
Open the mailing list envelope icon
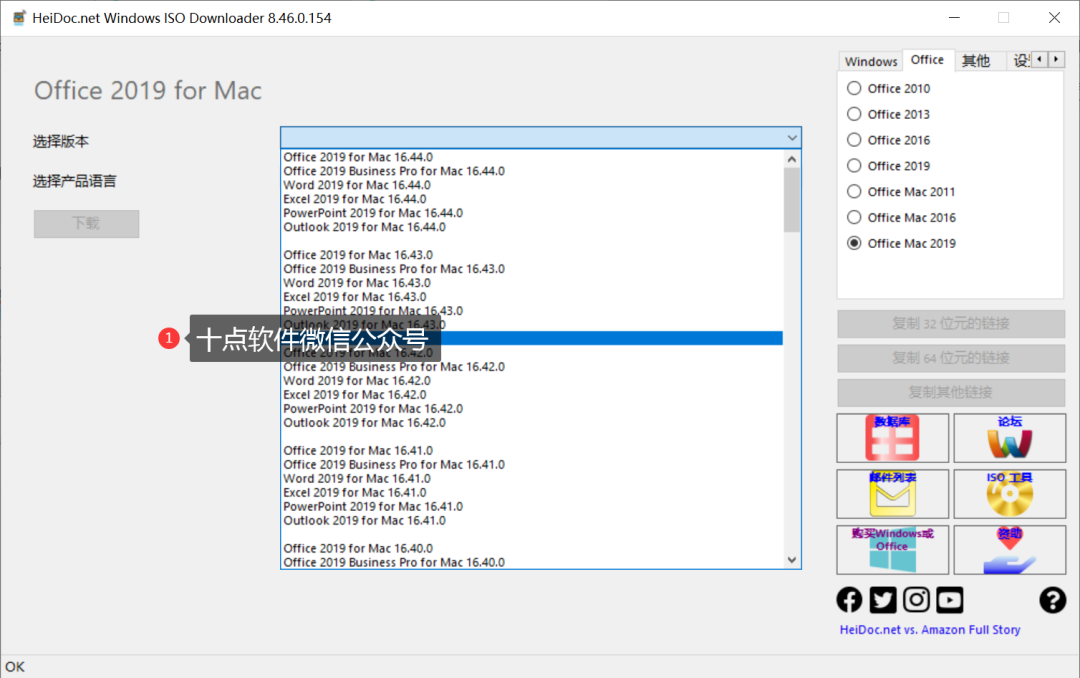[893, 494]
